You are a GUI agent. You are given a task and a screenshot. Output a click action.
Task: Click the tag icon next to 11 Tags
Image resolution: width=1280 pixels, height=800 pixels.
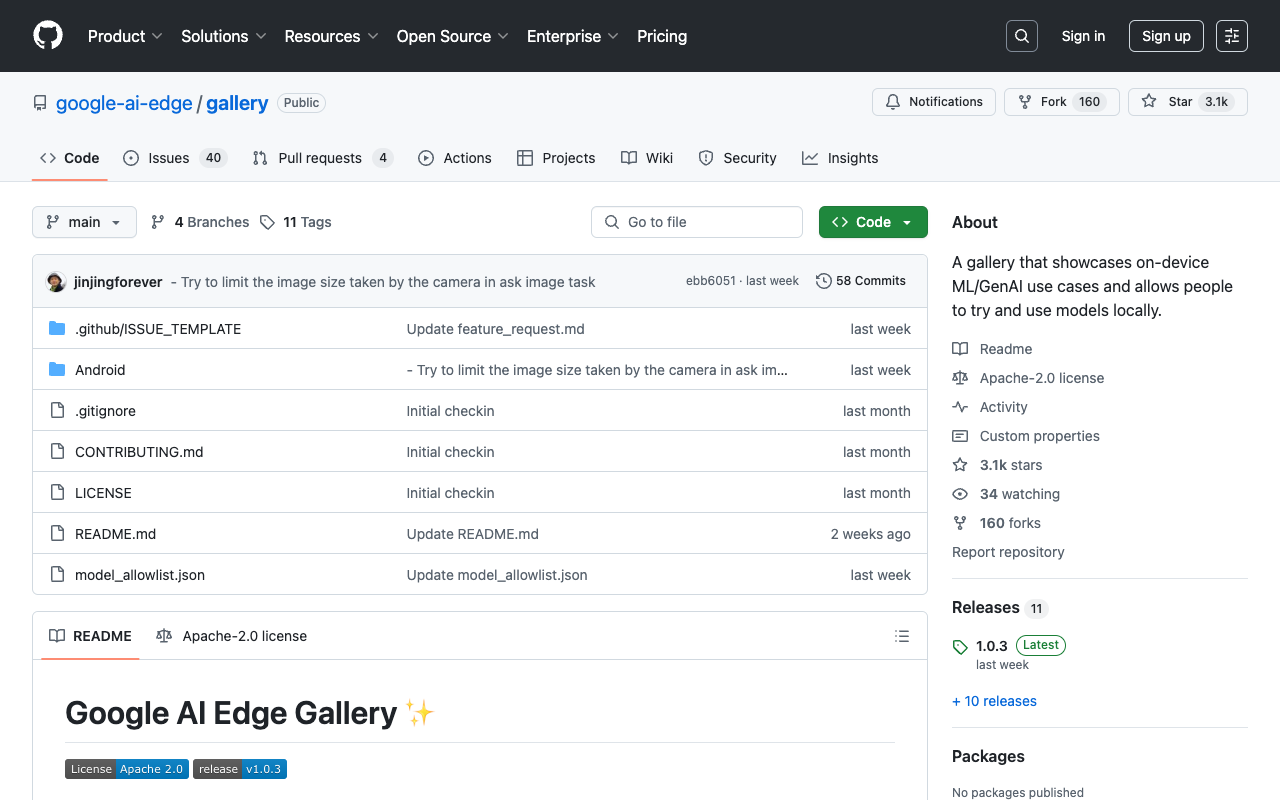click(267, 222)
